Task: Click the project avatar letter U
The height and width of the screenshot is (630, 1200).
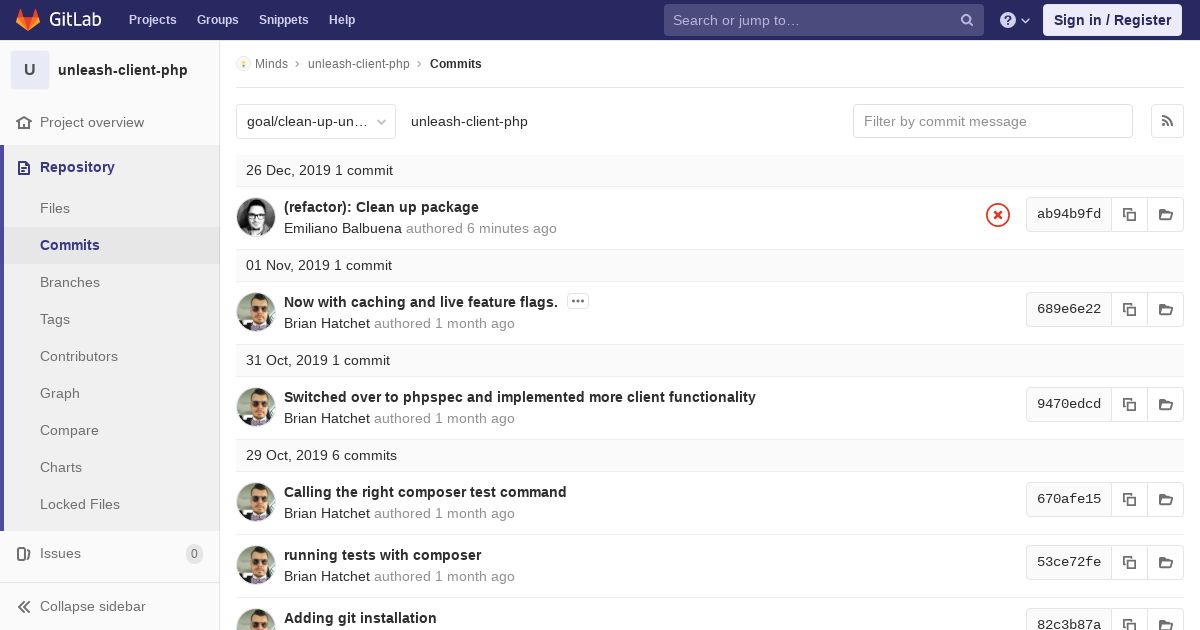Action: coord(30,70)
